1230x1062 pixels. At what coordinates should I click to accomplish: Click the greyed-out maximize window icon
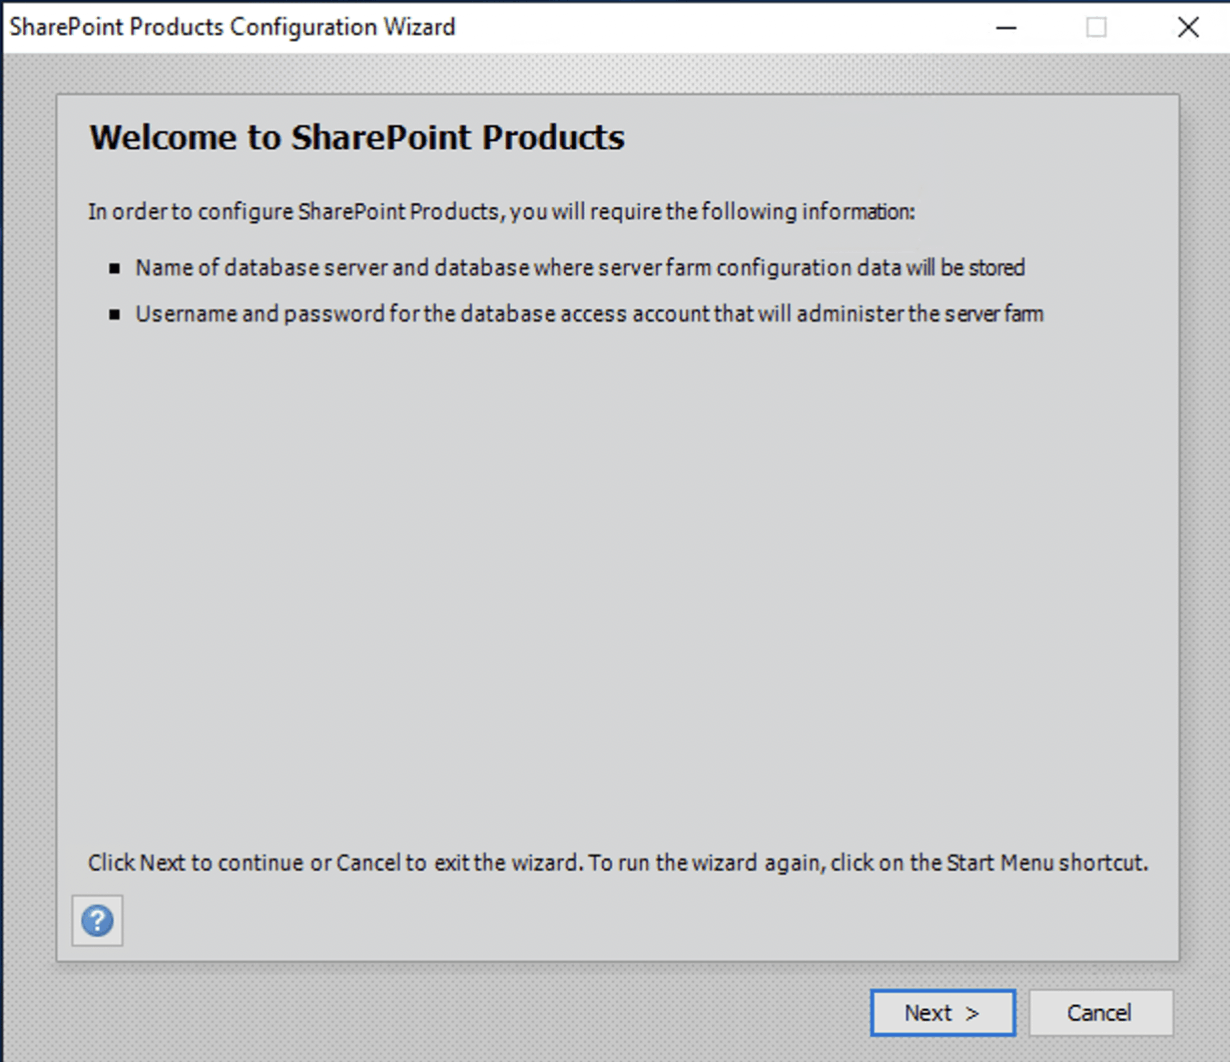(1096, 27)
